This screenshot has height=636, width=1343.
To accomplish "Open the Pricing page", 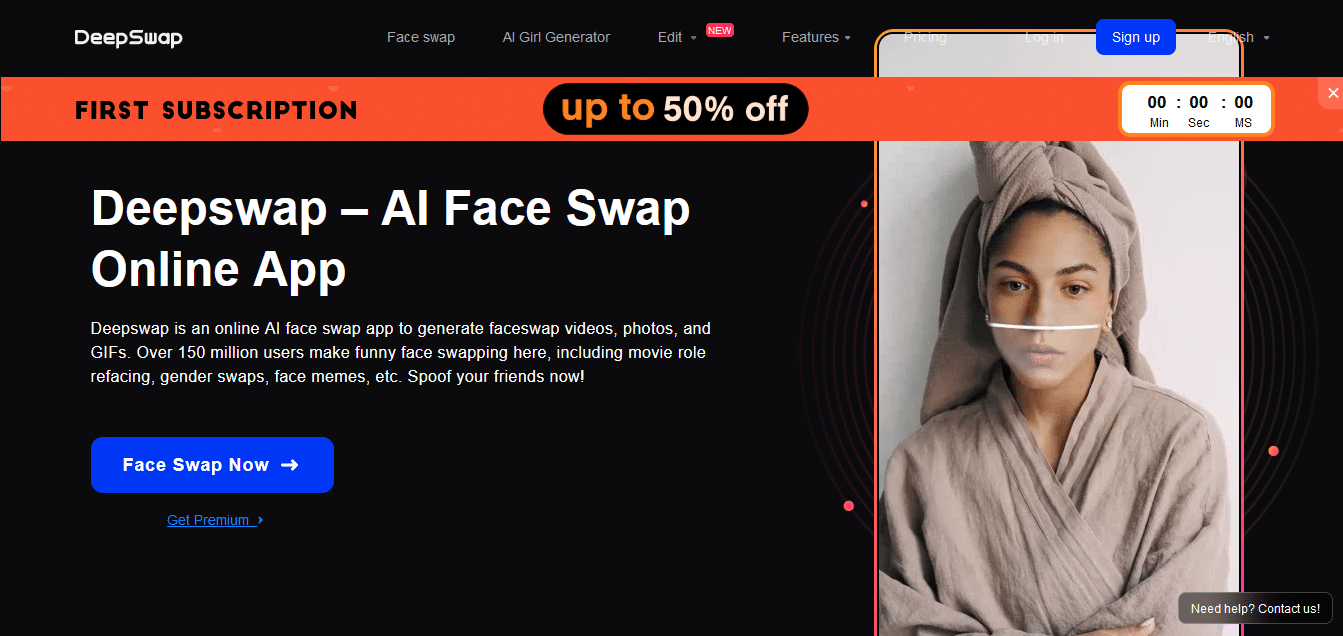I will [925, 37].
